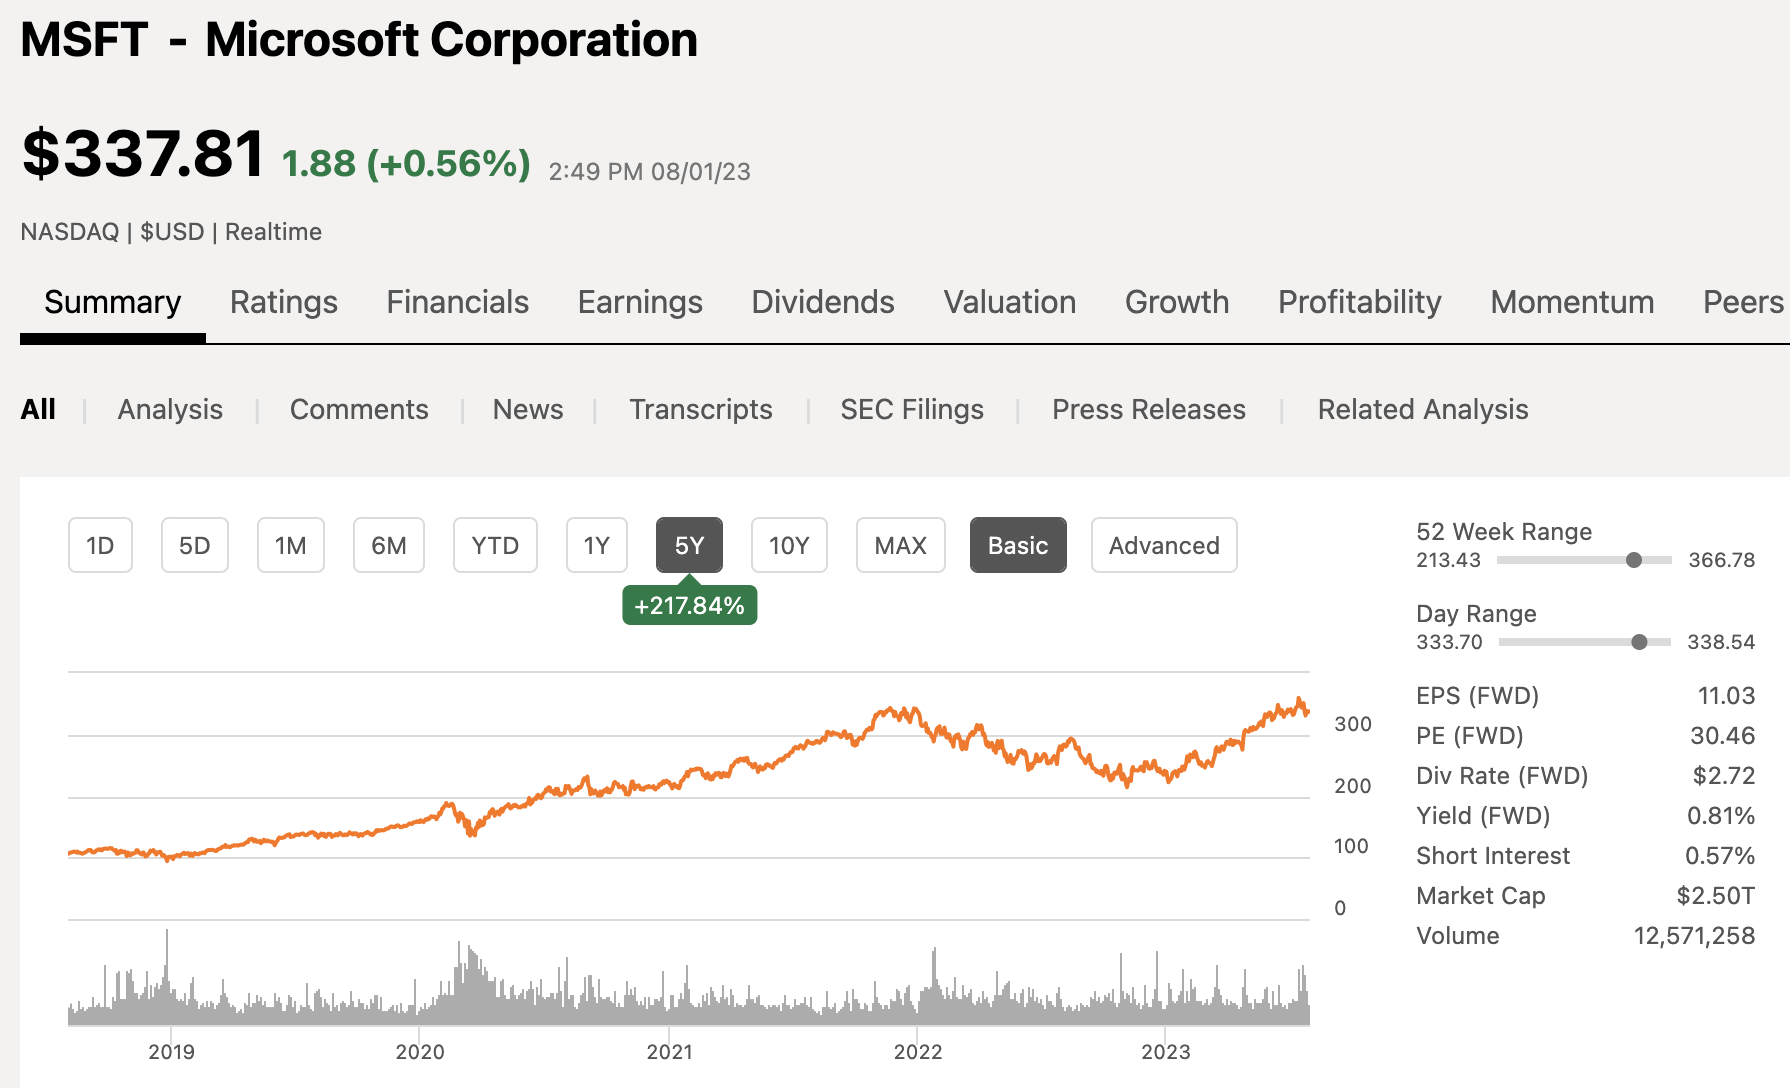Click the 52 Week Range label
1790x1088 pixels.
coord(1504,532)
